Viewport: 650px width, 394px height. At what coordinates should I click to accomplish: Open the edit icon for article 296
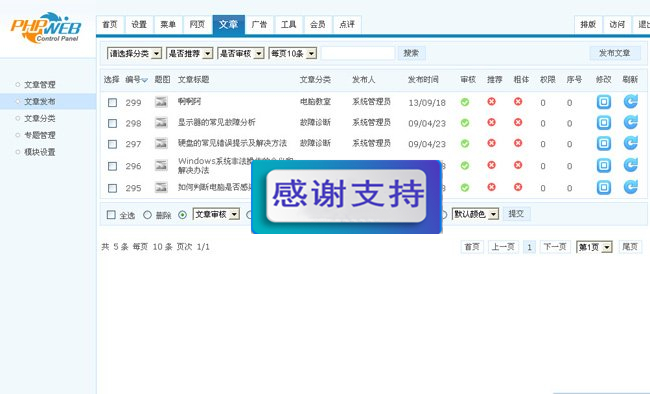click(x=604, y=165)
